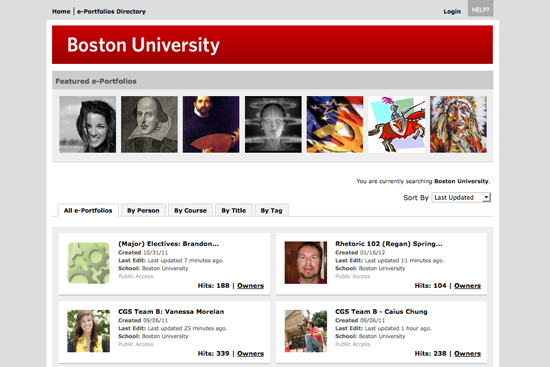Open featured jousting knight portfolio

click(397, 124)
